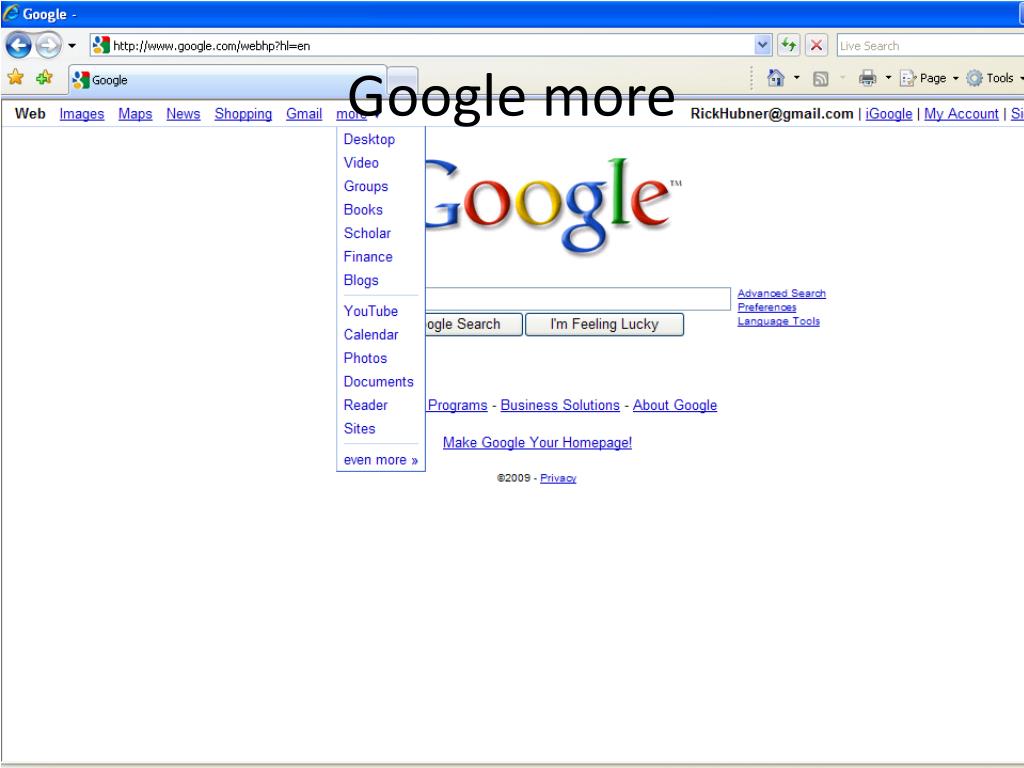
Task: Click the Add to Favorites icon
Action: point(44,78)
